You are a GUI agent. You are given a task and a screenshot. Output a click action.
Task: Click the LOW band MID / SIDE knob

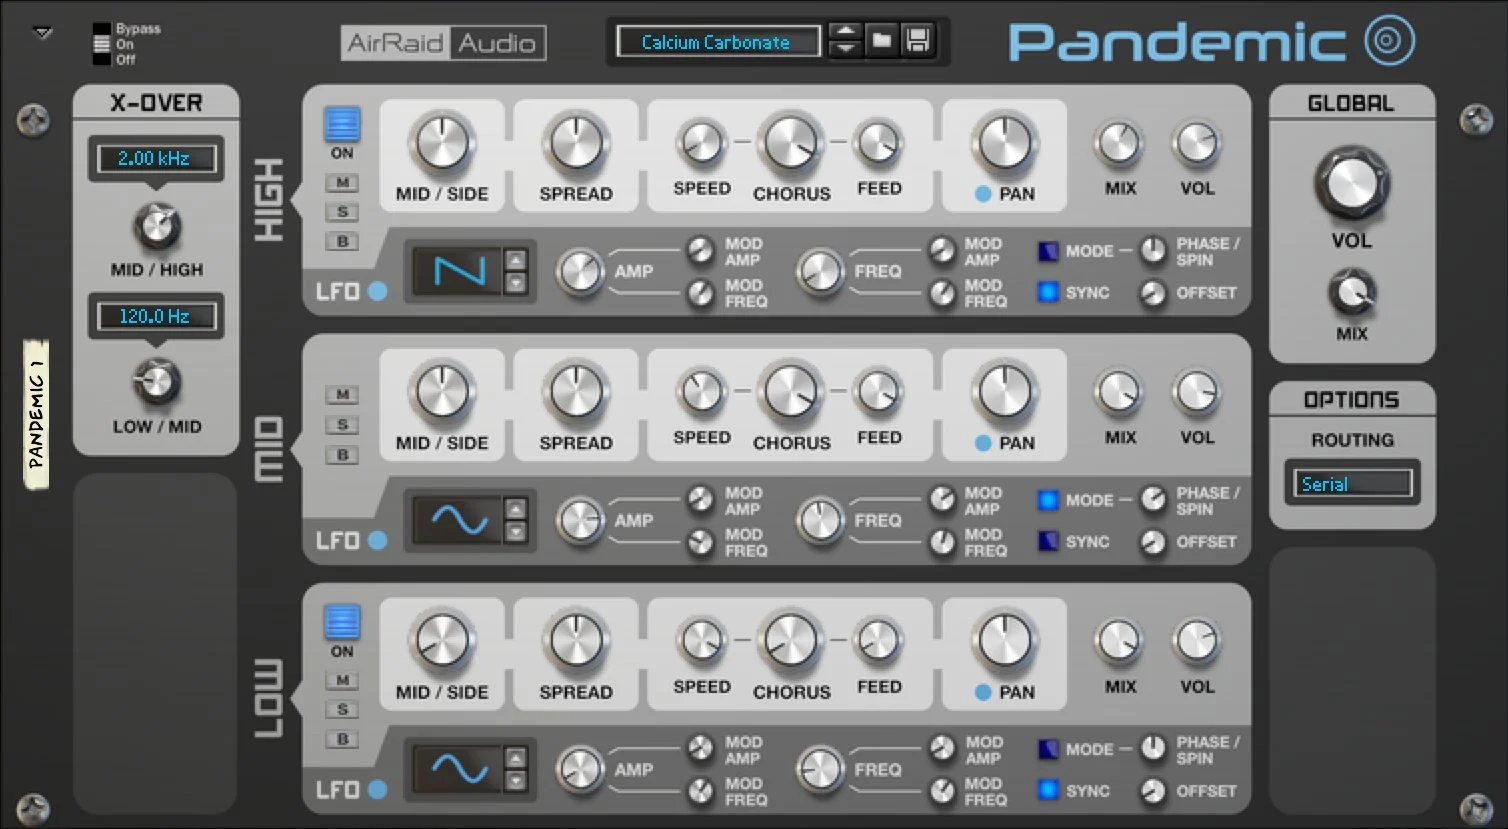[441, 641]
